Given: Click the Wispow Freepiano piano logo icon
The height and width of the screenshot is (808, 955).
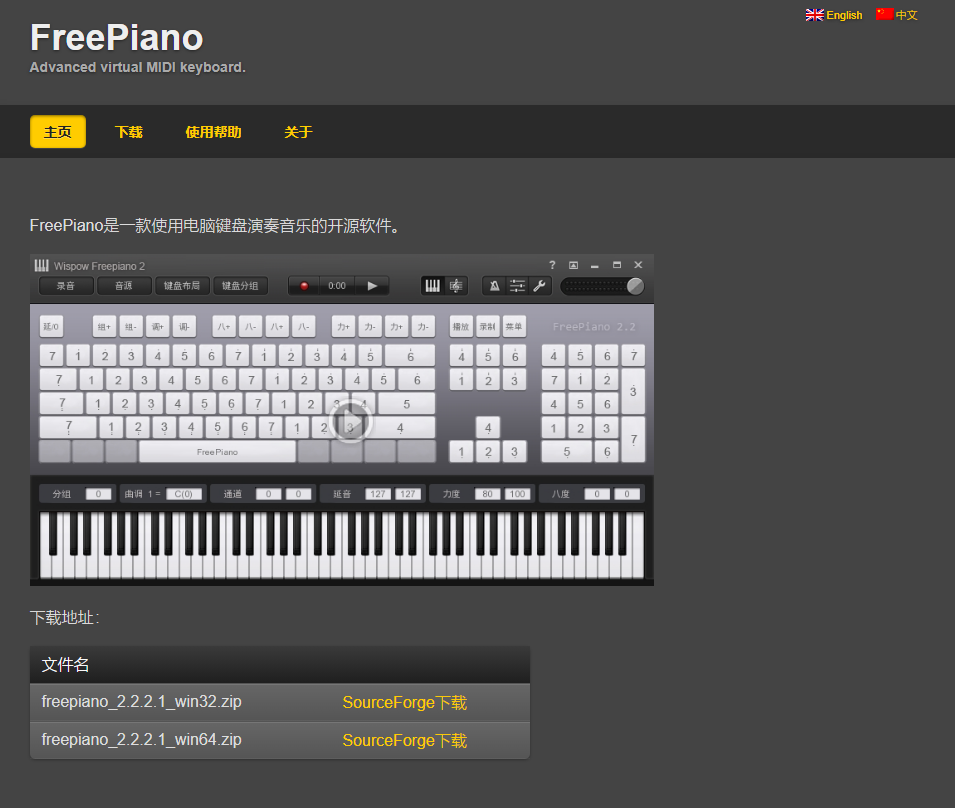Looking at the screenshot, I should [41, 265].
